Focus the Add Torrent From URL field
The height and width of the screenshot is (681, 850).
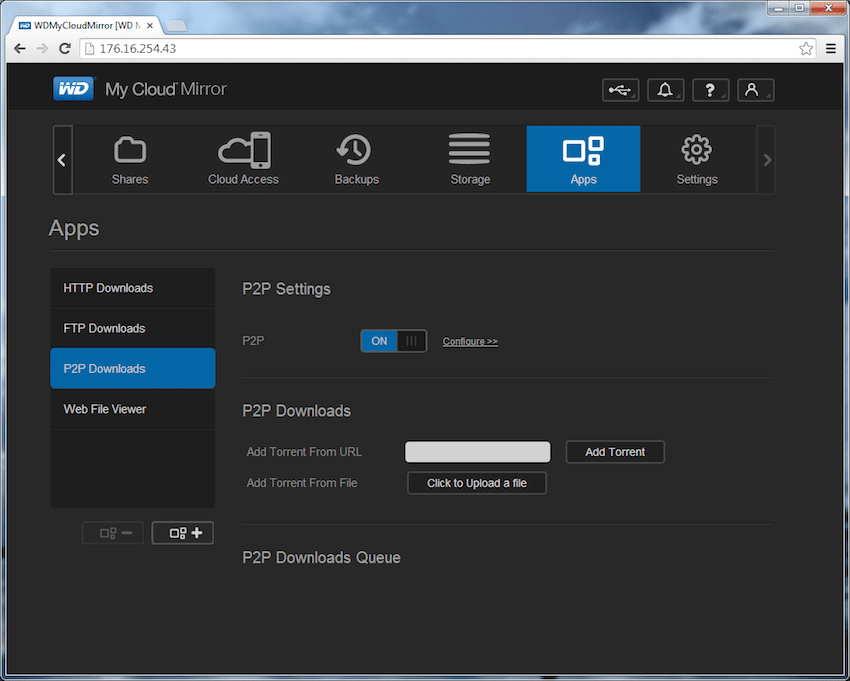(478, 452)
